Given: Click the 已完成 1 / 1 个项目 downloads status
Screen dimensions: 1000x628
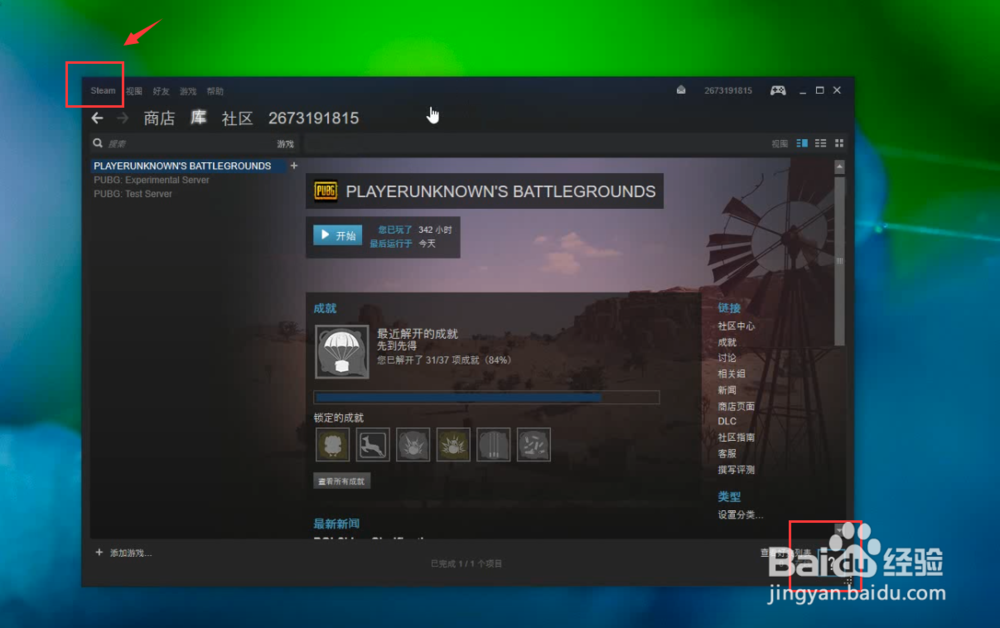Looking at the screenshot, I should coord(466,564).
